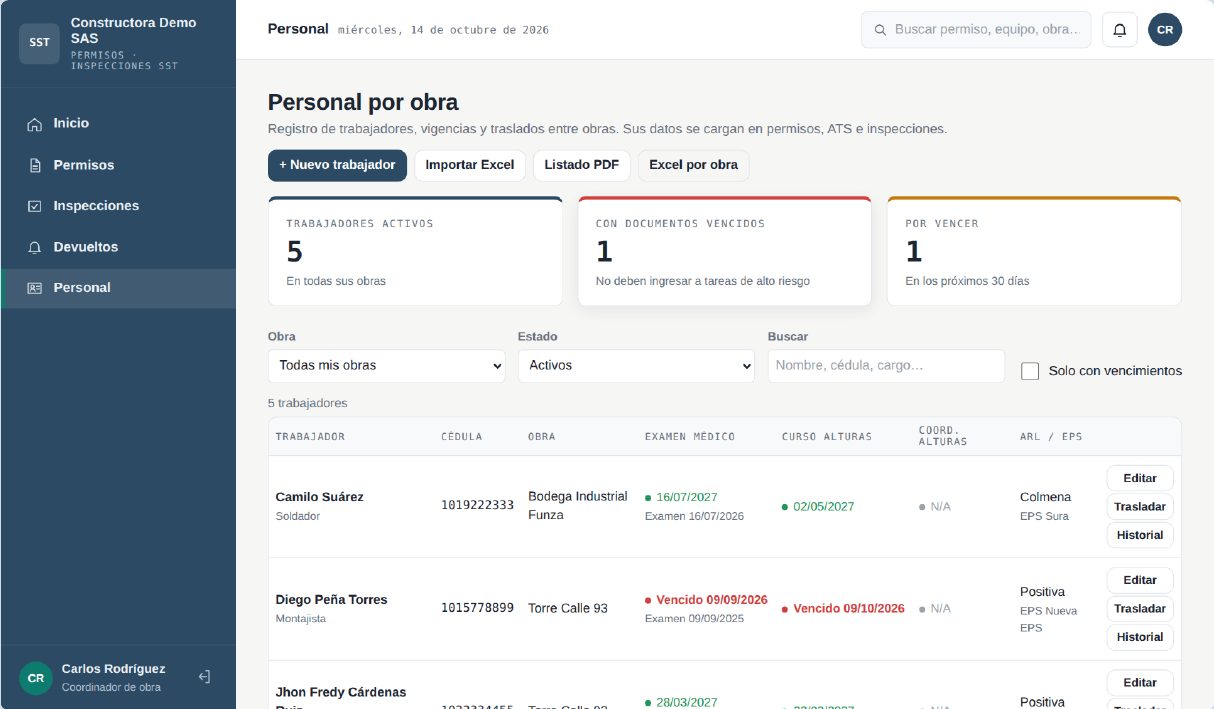Click Importar Excel button
Image resolution: width=1214 pixels, height=709 pixels.
(470, 165)
